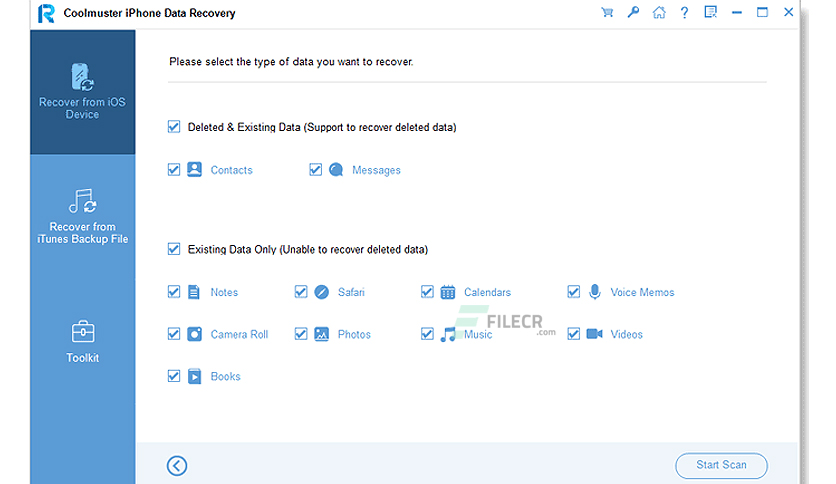Uncheck the Photos checkbox
Image resolution: width=836 pixels, height=484 pixels.
[301, 334]
